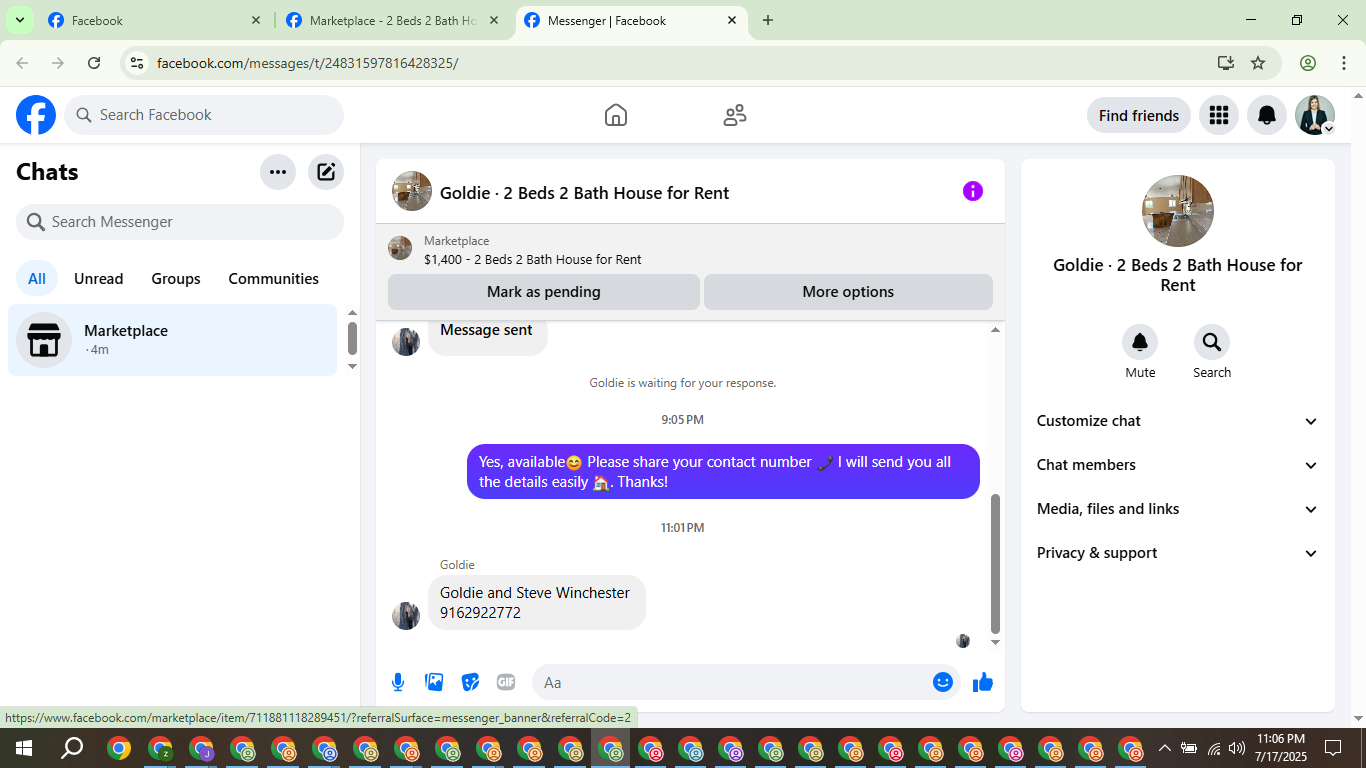Go back using browser back arrow

pos(22,63)
